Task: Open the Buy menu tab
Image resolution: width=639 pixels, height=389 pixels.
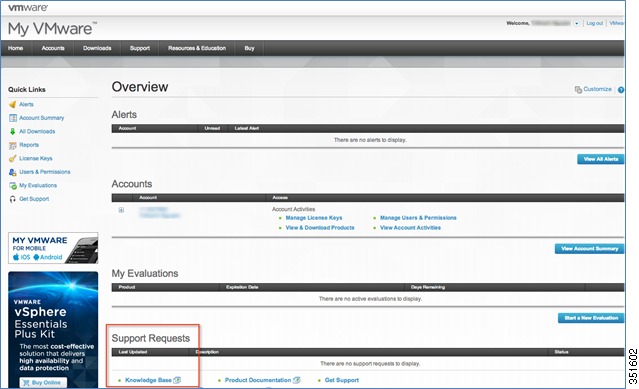Action: pos(249,48)
